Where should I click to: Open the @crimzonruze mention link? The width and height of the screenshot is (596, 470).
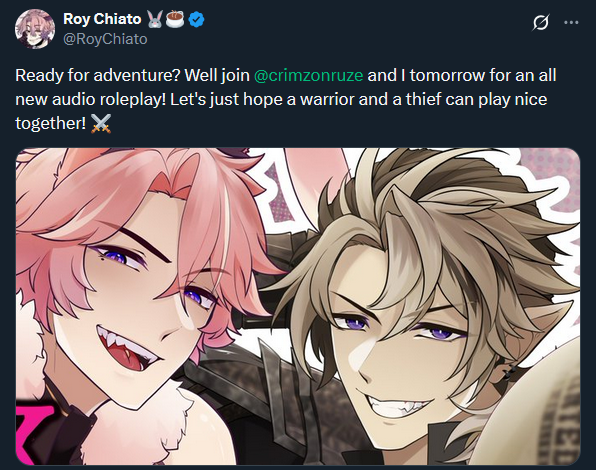[x=308, y=75]
